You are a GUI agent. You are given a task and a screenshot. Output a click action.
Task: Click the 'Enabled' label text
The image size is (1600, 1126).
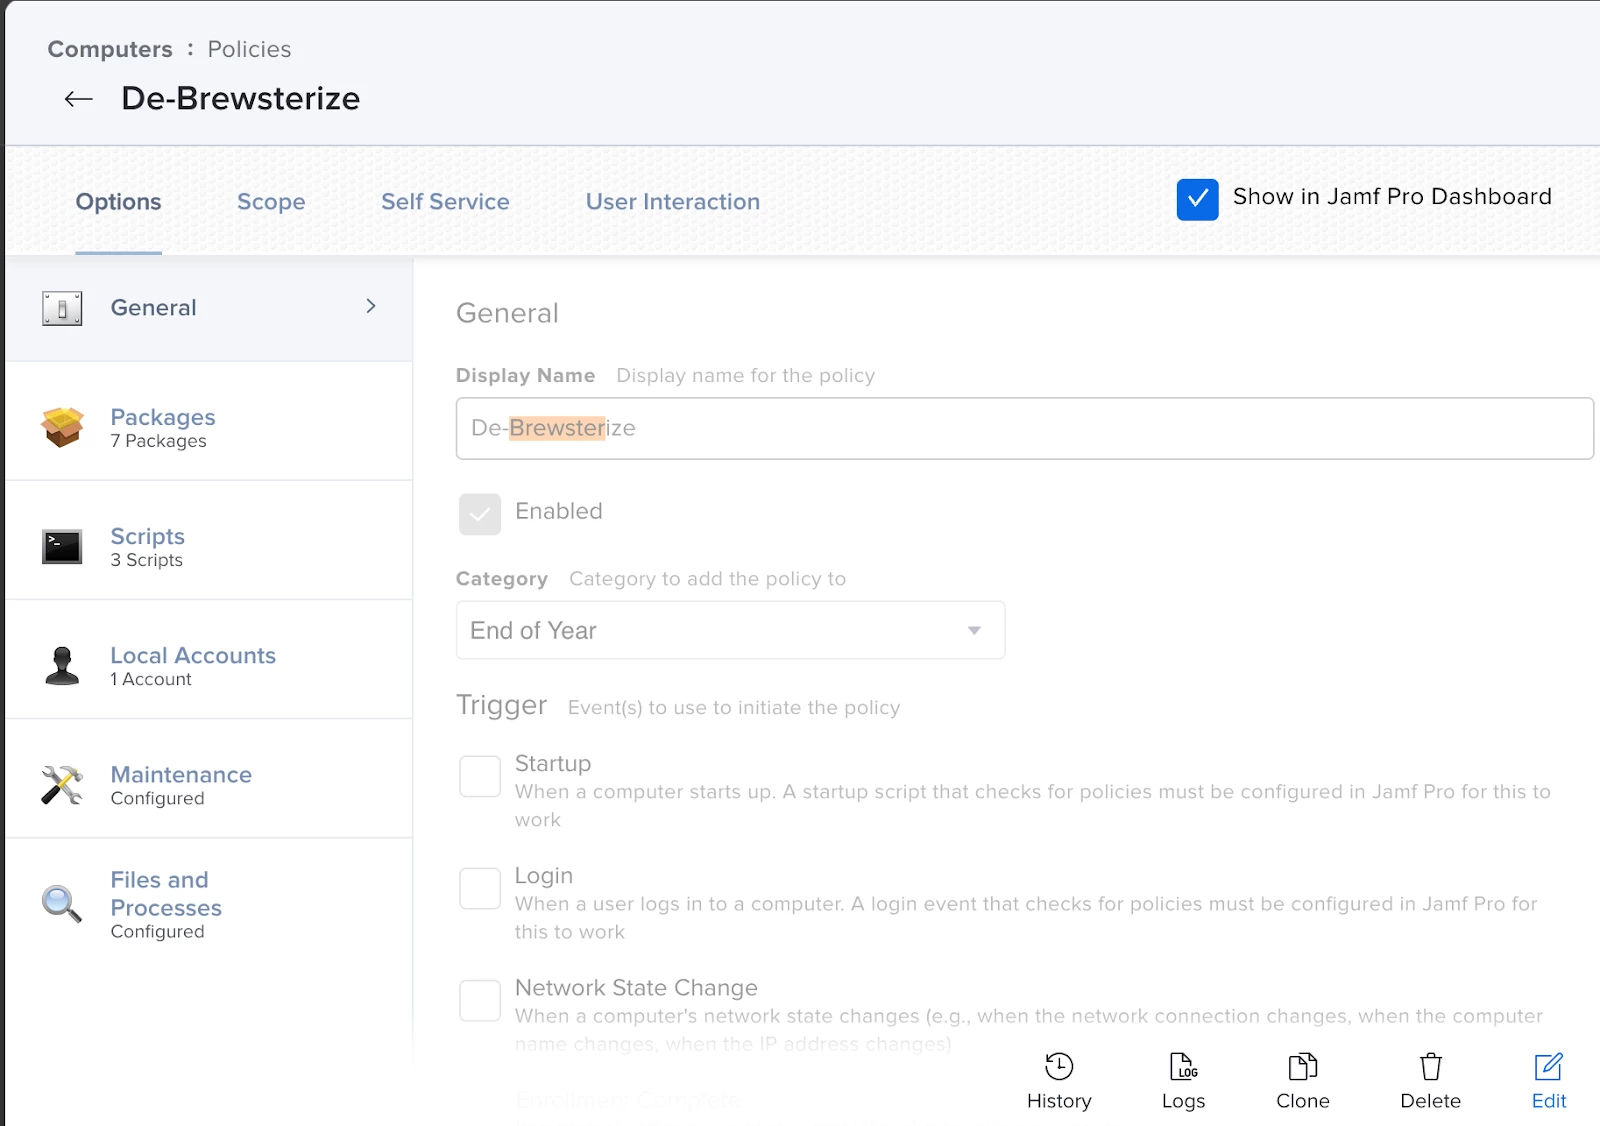pyautogui.click(x=559, y=511)
